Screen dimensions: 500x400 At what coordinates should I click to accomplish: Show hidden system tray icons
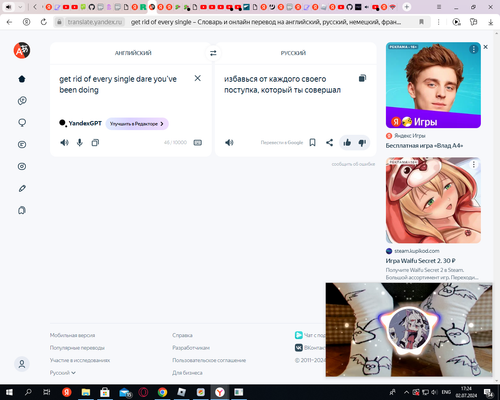(406, 392)
